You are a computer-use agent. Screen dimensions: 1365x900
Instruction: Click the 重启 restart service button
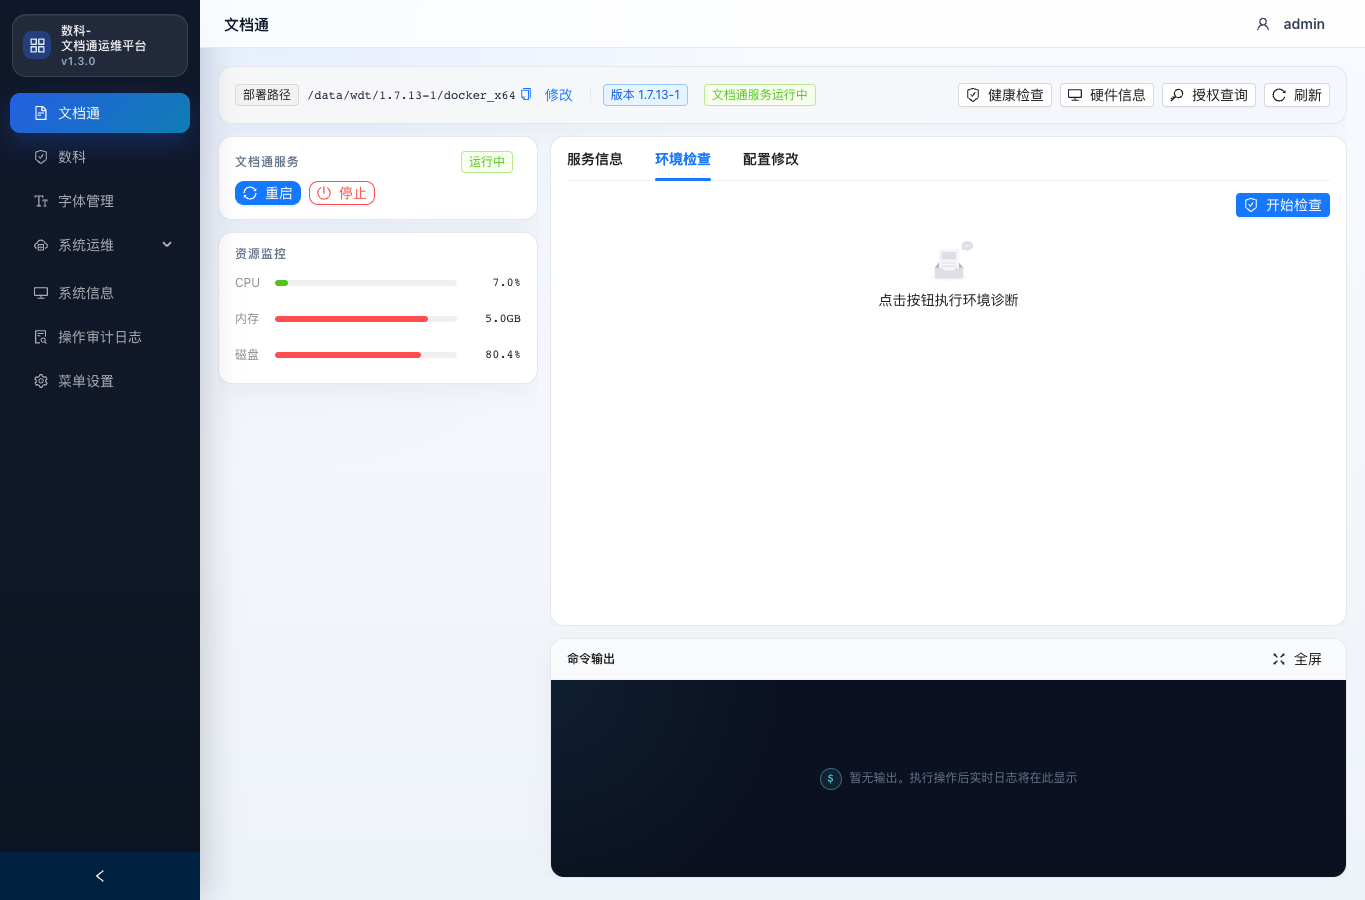(268, 193)
